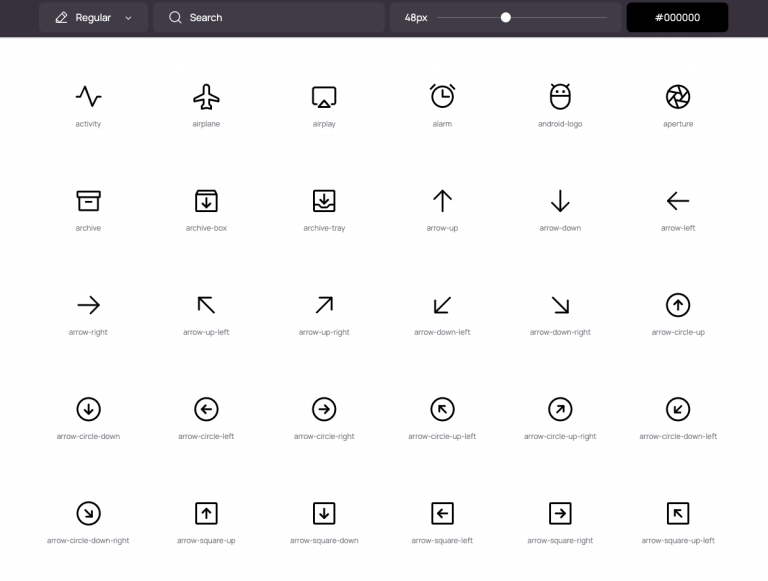The width and height of the screenshot is (768, 581).
Task: Select the archive icon
Action: (89, 201)
